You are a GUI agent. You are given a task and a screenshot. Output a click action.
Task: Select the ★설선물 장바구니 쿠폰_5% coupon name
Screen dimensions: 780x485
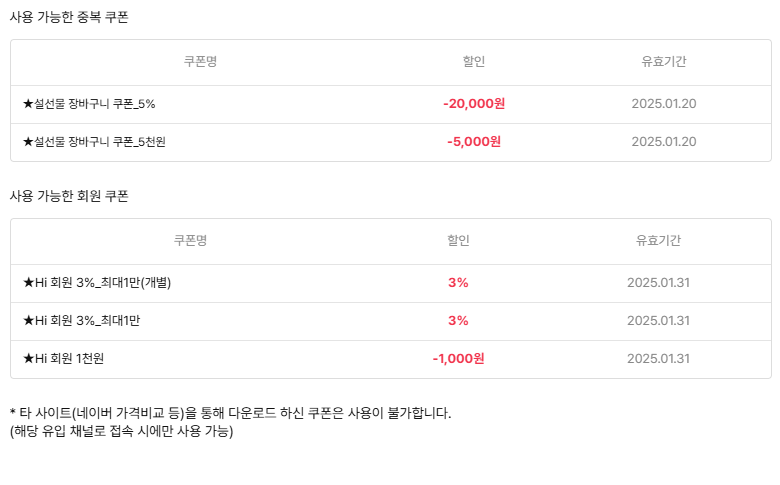click(89, 104)
